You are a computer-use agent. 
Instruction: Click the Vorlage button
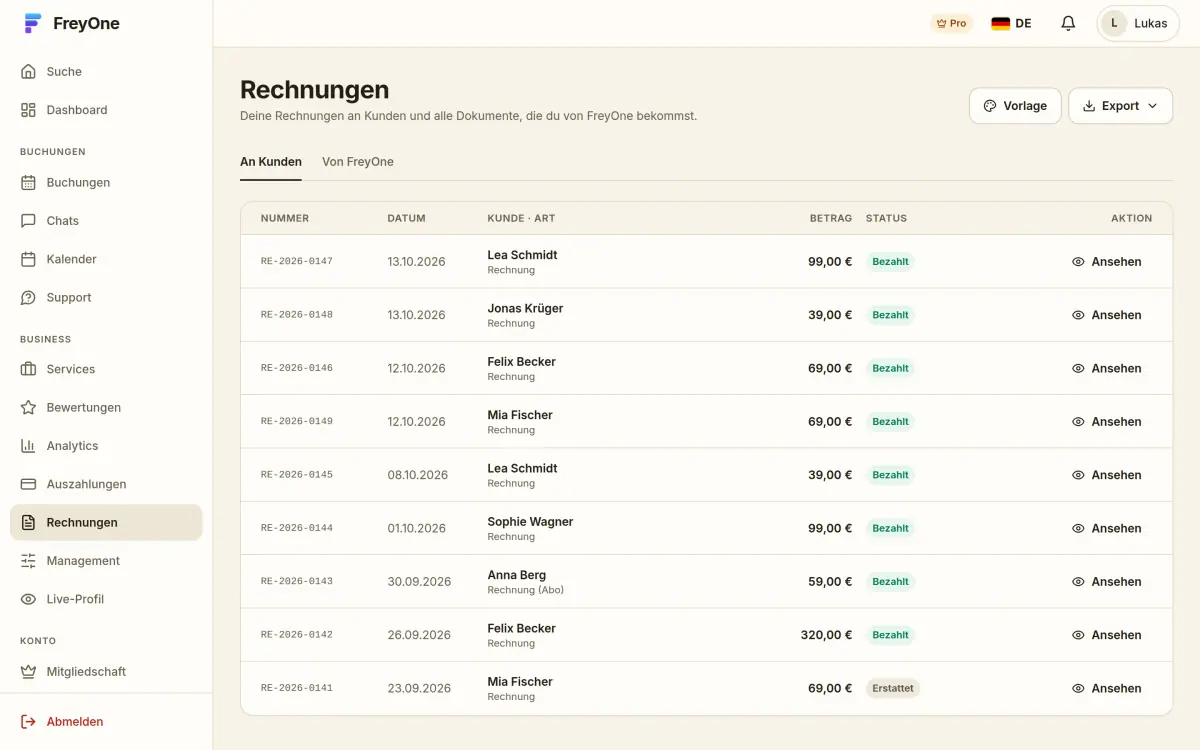(x=1015, y=106)
